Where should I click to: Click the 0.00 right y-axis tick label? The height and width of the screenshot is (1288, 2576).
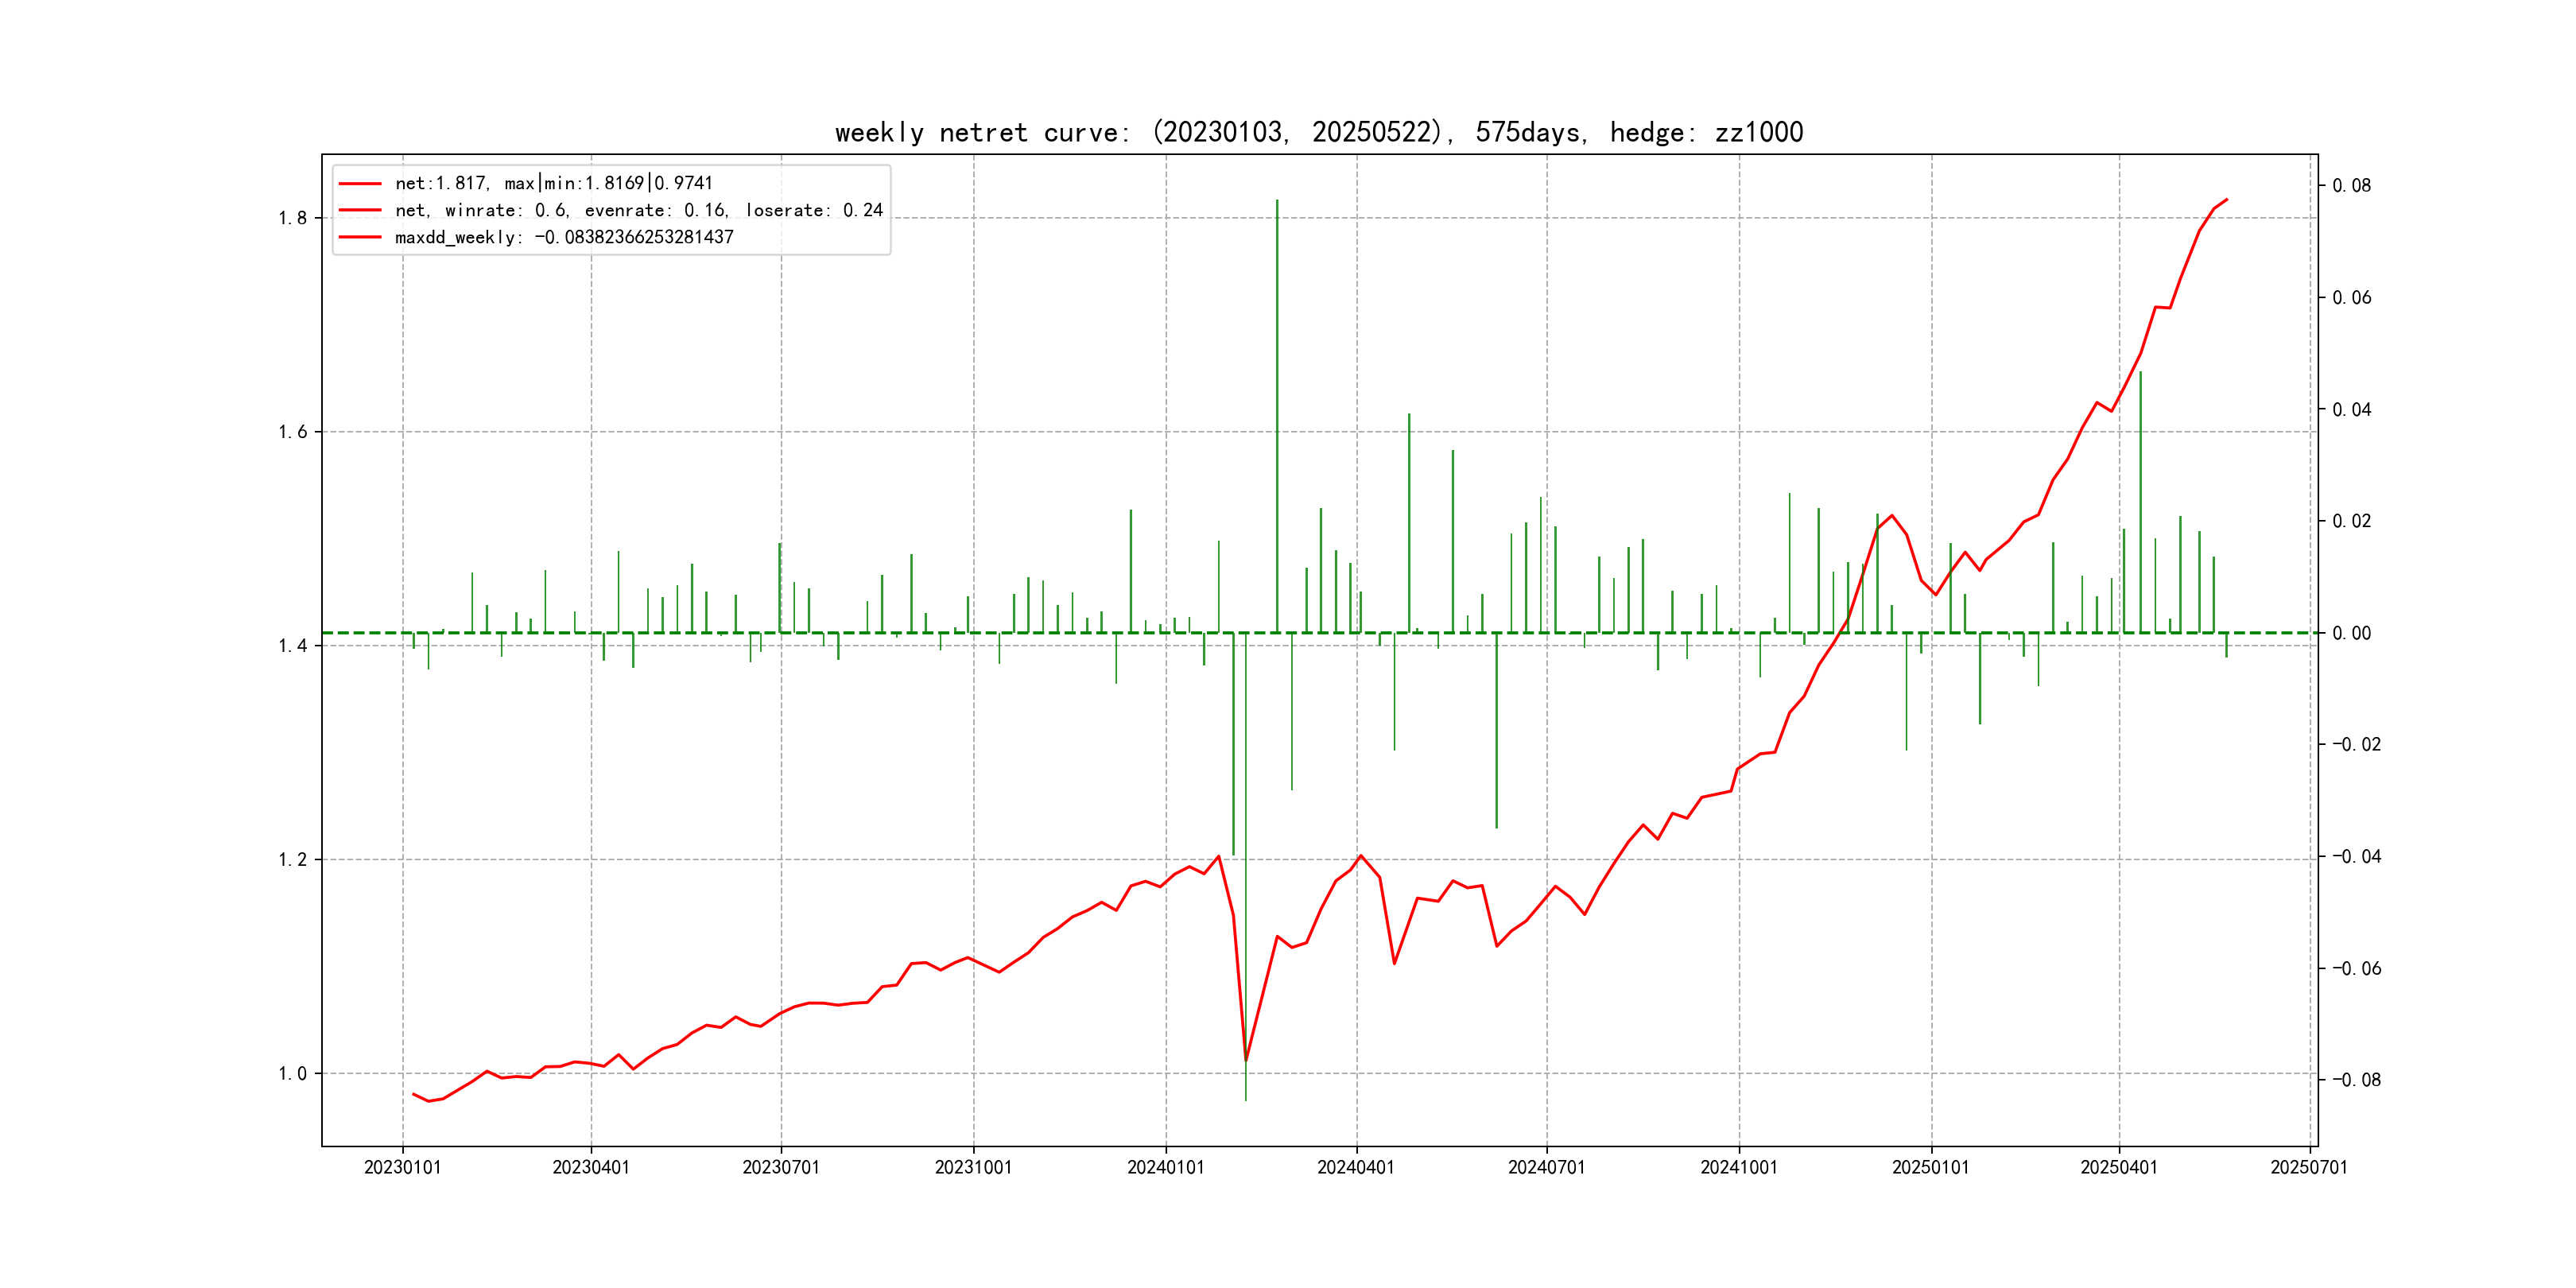2351,633
